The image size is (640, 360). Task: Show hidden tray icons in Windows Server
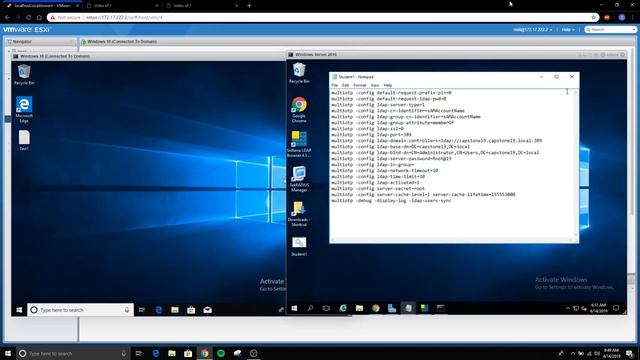568,308
